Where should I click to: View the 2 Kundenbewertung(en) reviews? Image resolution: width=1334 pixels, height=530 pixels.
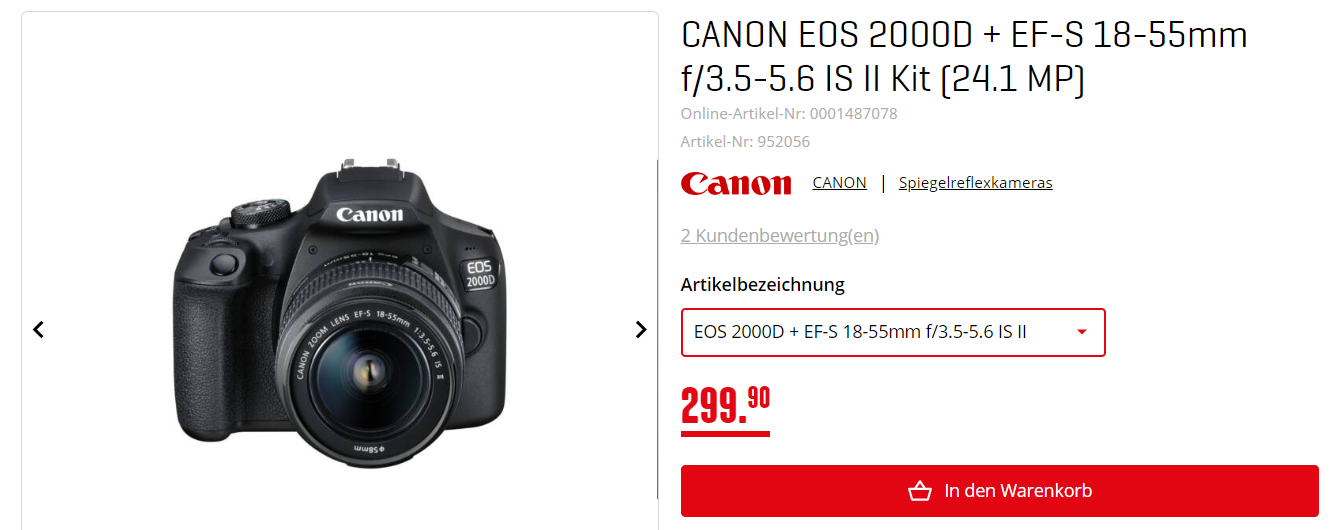[x=780, y=236]
